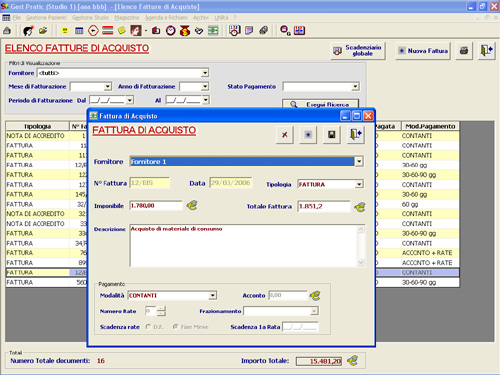
Task: Click the exit door icon in Fattura di Acquisto dialog
Action: [355, 135]
